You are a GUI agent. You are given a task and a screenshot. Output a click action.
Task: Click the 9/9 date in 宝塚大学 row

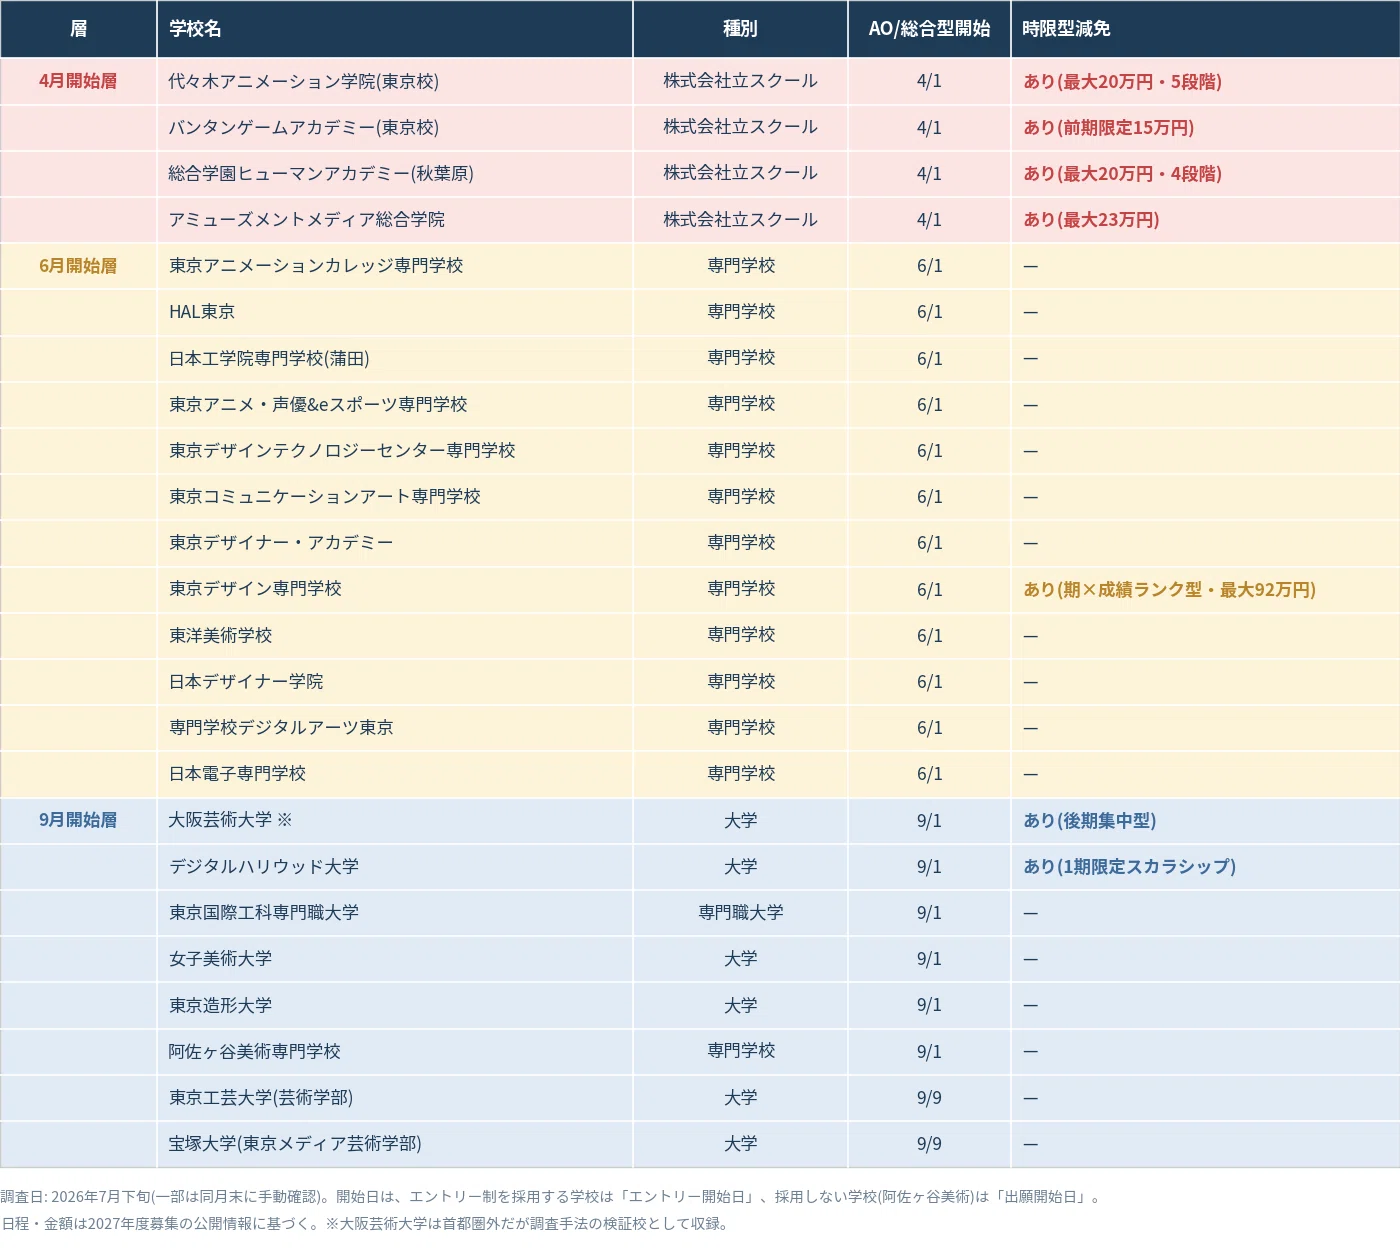coord(929,1144)
